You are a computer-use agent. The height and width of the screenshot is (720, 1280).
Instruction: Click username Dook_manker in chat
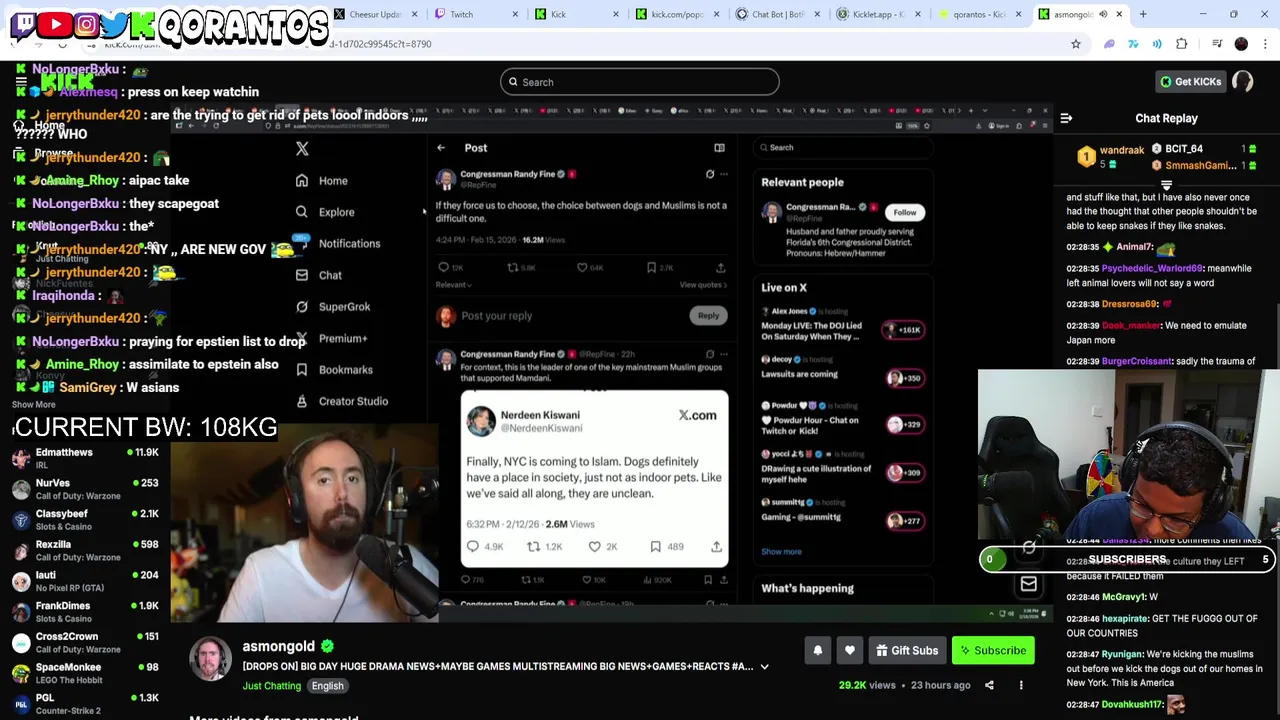click(x=1131, y=325)
